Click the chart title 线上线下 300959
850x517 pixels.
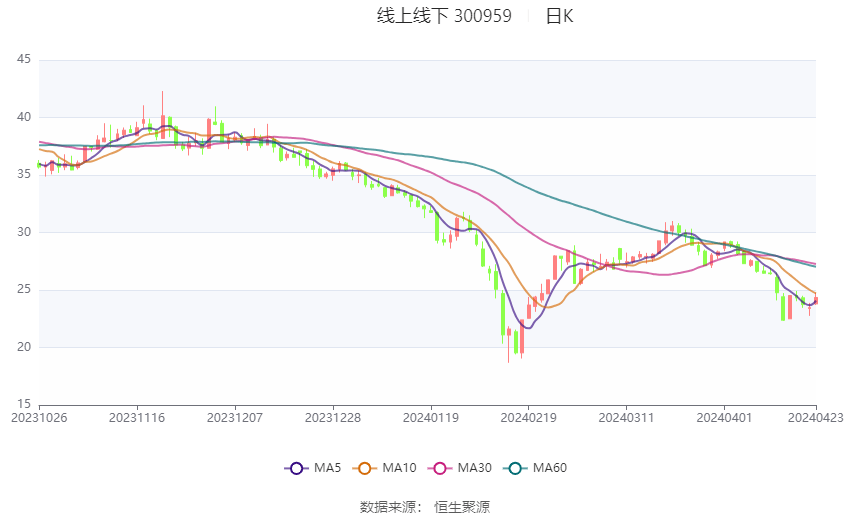[x=444, y=16]
